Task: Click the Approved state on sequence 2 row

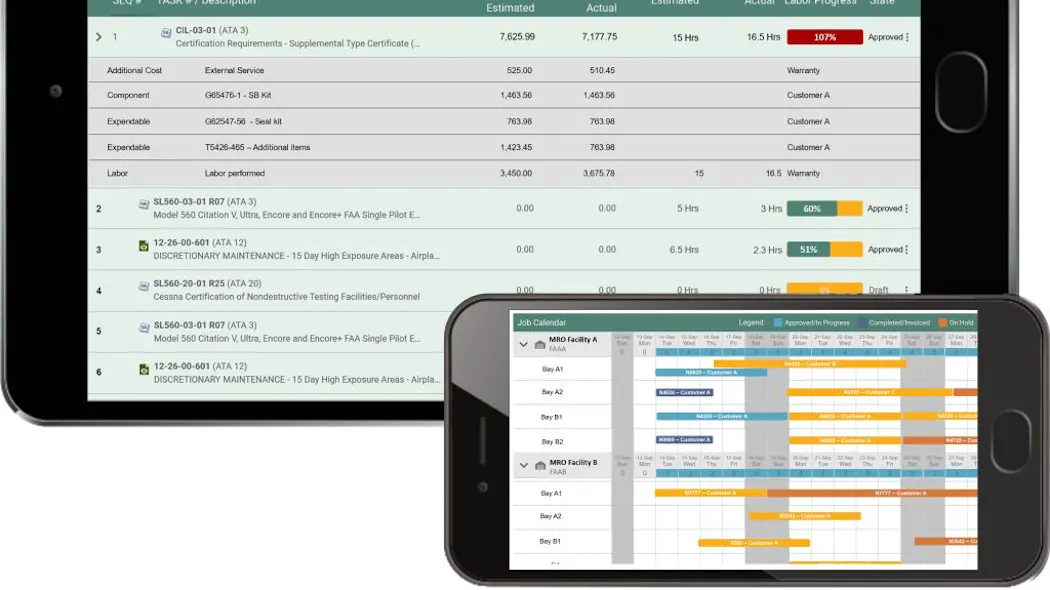Action: pyautogui.click(x=885, y=209)
